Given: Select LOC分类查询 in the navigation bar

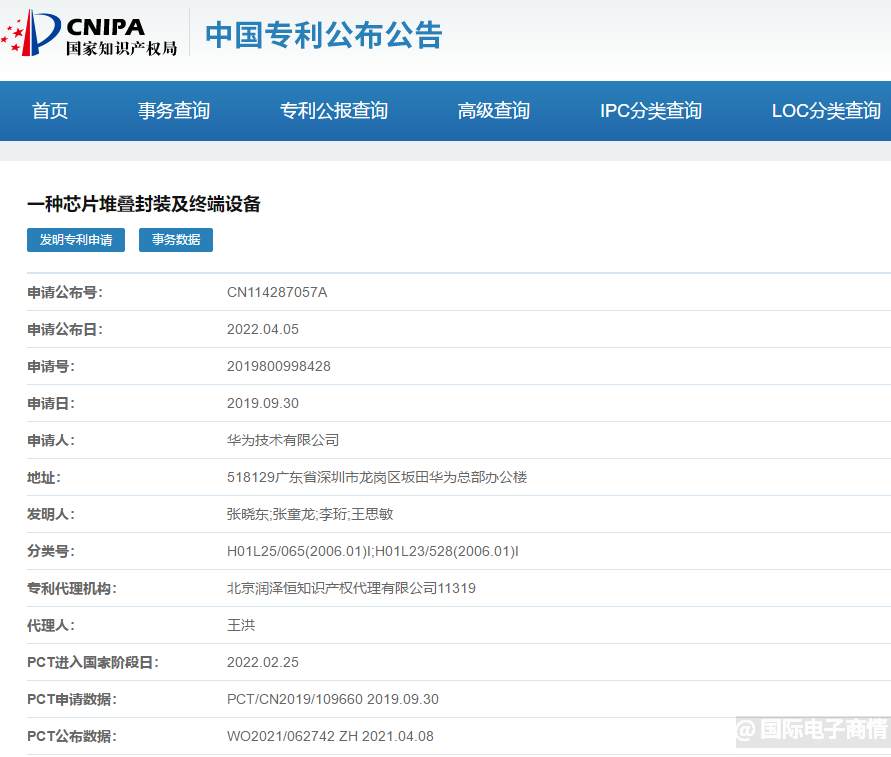Looking at the screenshot, I should pos(826,111).
